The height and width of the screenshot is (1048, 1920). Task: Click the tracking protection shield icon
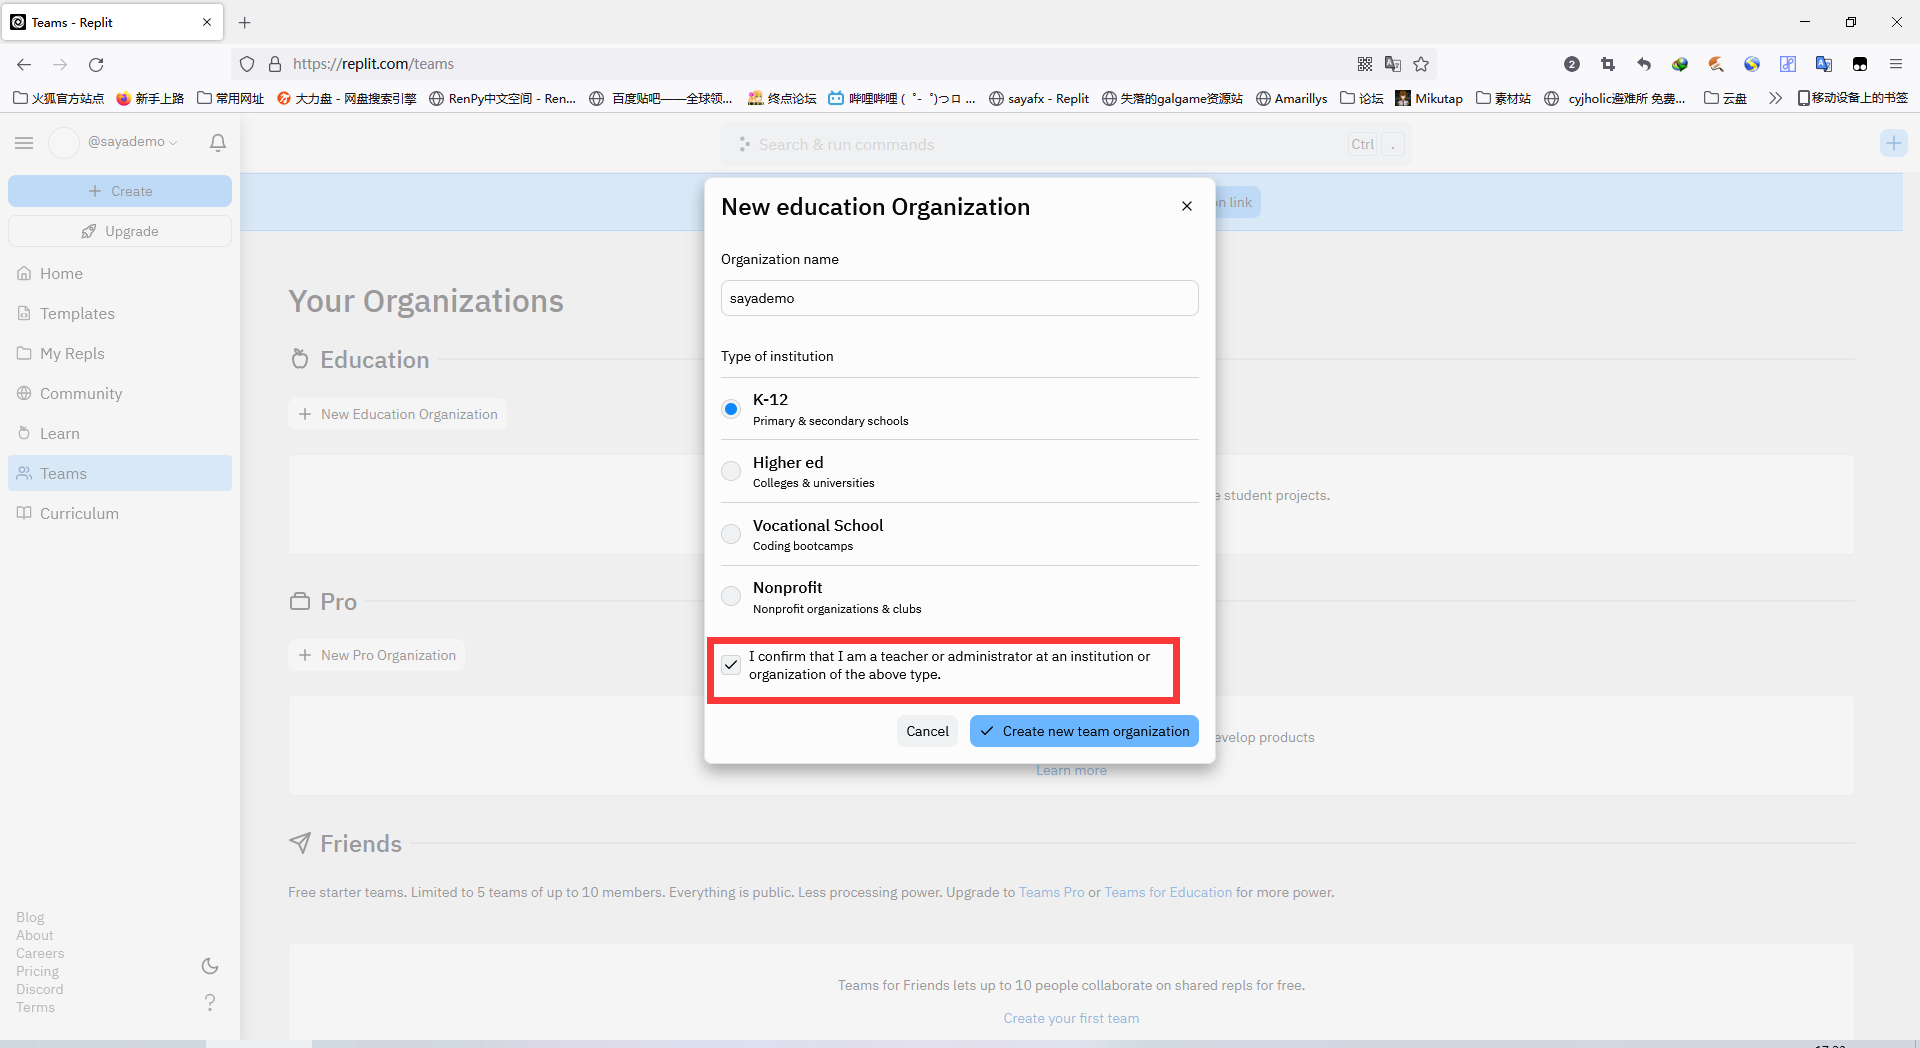pos(247,64)
